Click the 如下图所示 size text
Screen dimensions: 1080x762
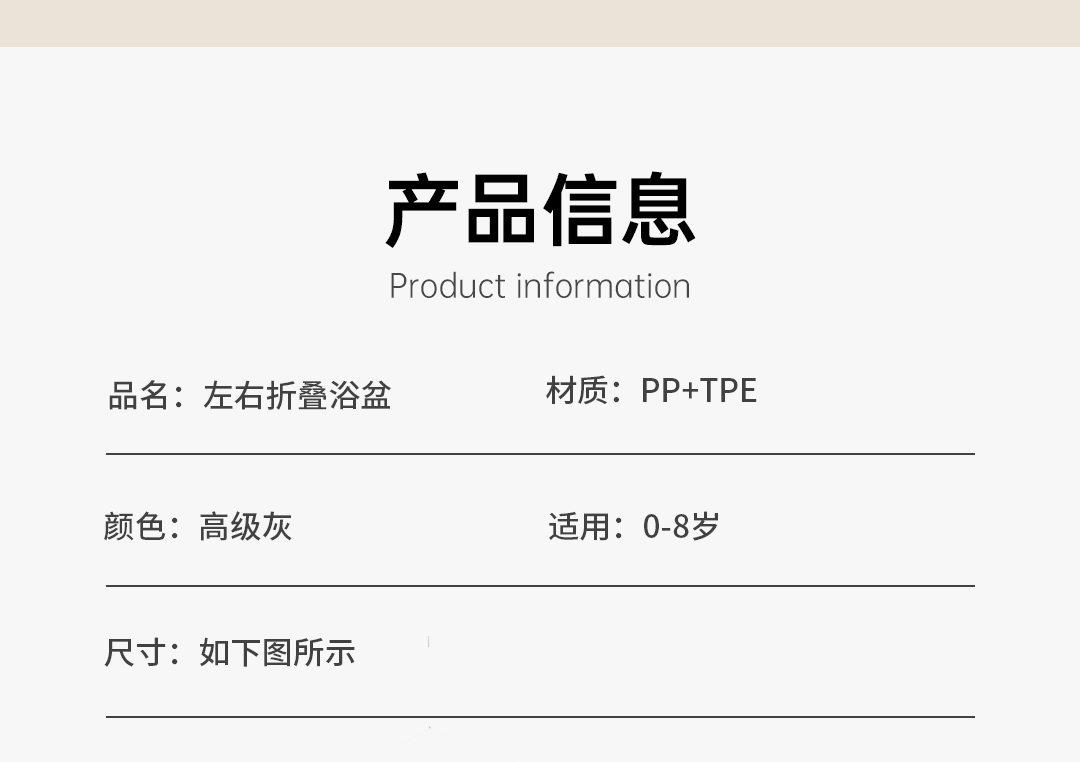tap(277, 652)
